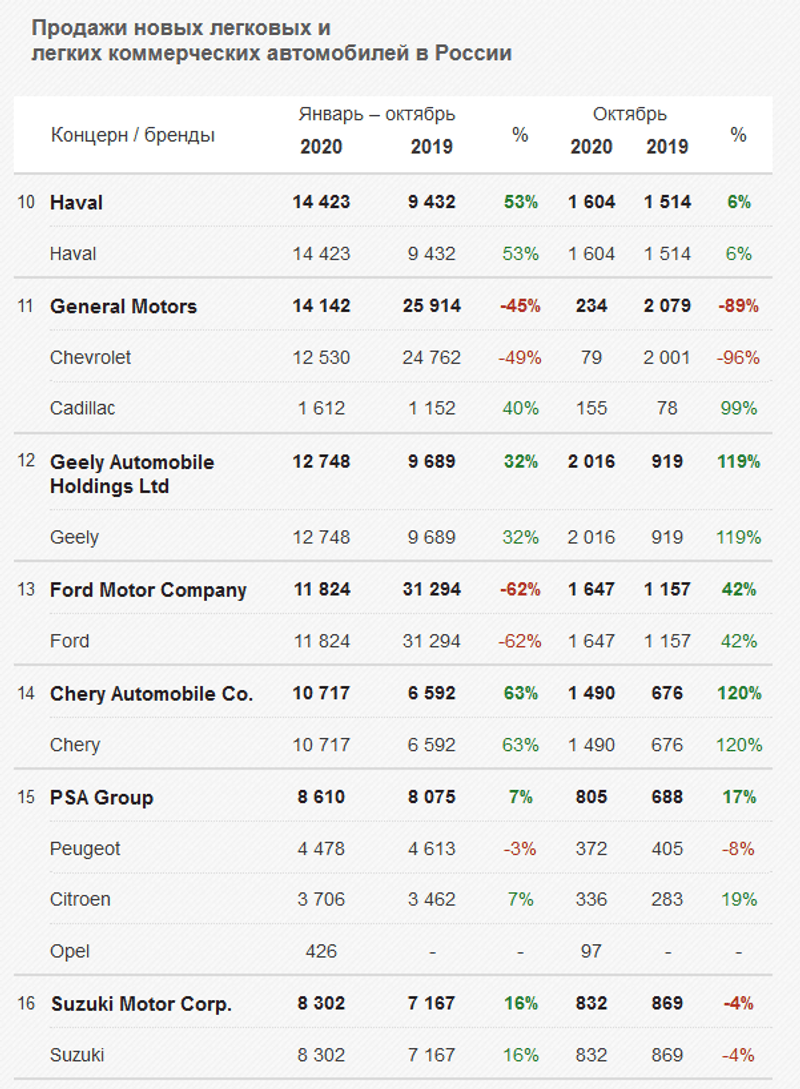Select the standalone "Октябрь" period header
Image resolution: width=800 pixels, height=1089 pixels.
(x=629, y=114)
